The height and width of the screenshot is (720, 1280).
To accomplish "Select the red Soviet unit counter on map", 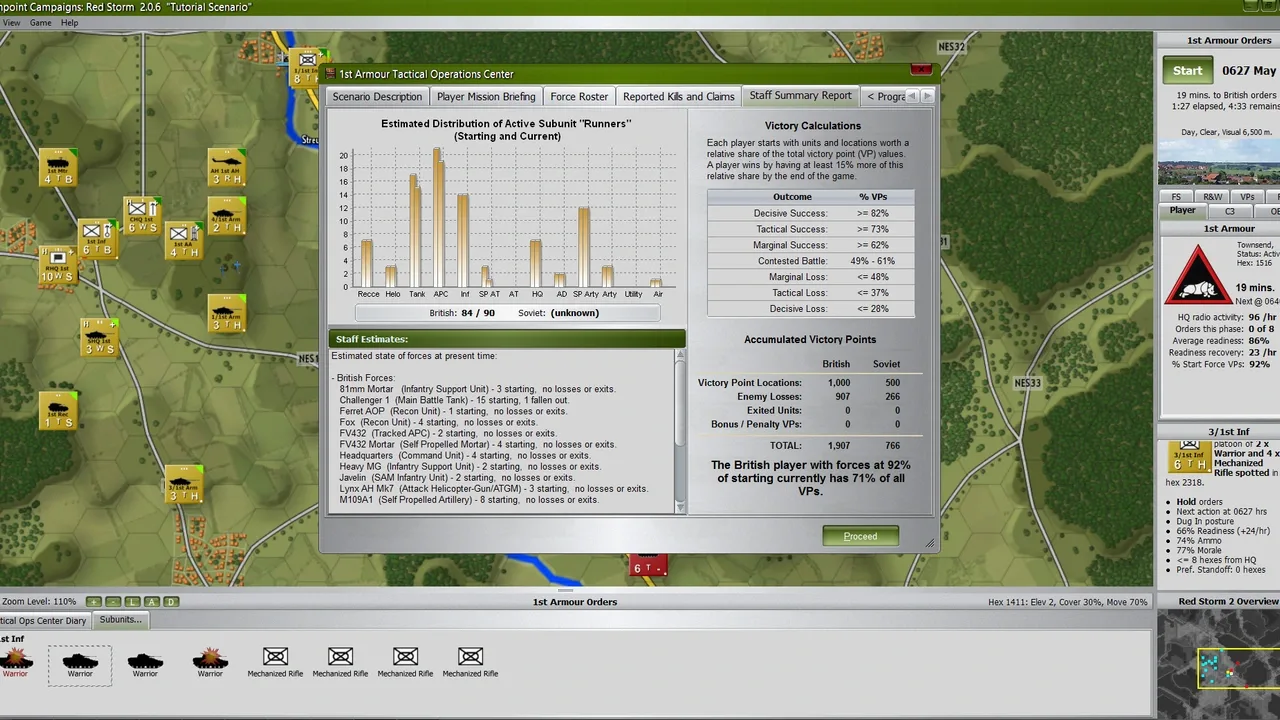I will coord(647,566).
